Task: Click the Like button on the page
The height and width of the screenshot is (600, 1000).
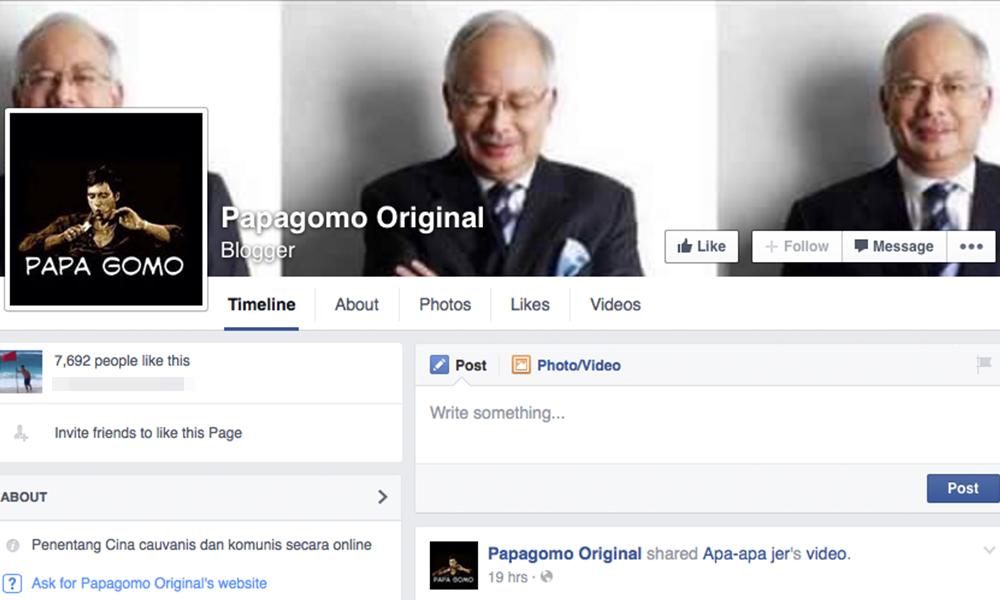Action: pyautogui.click(x=701, y=246)
